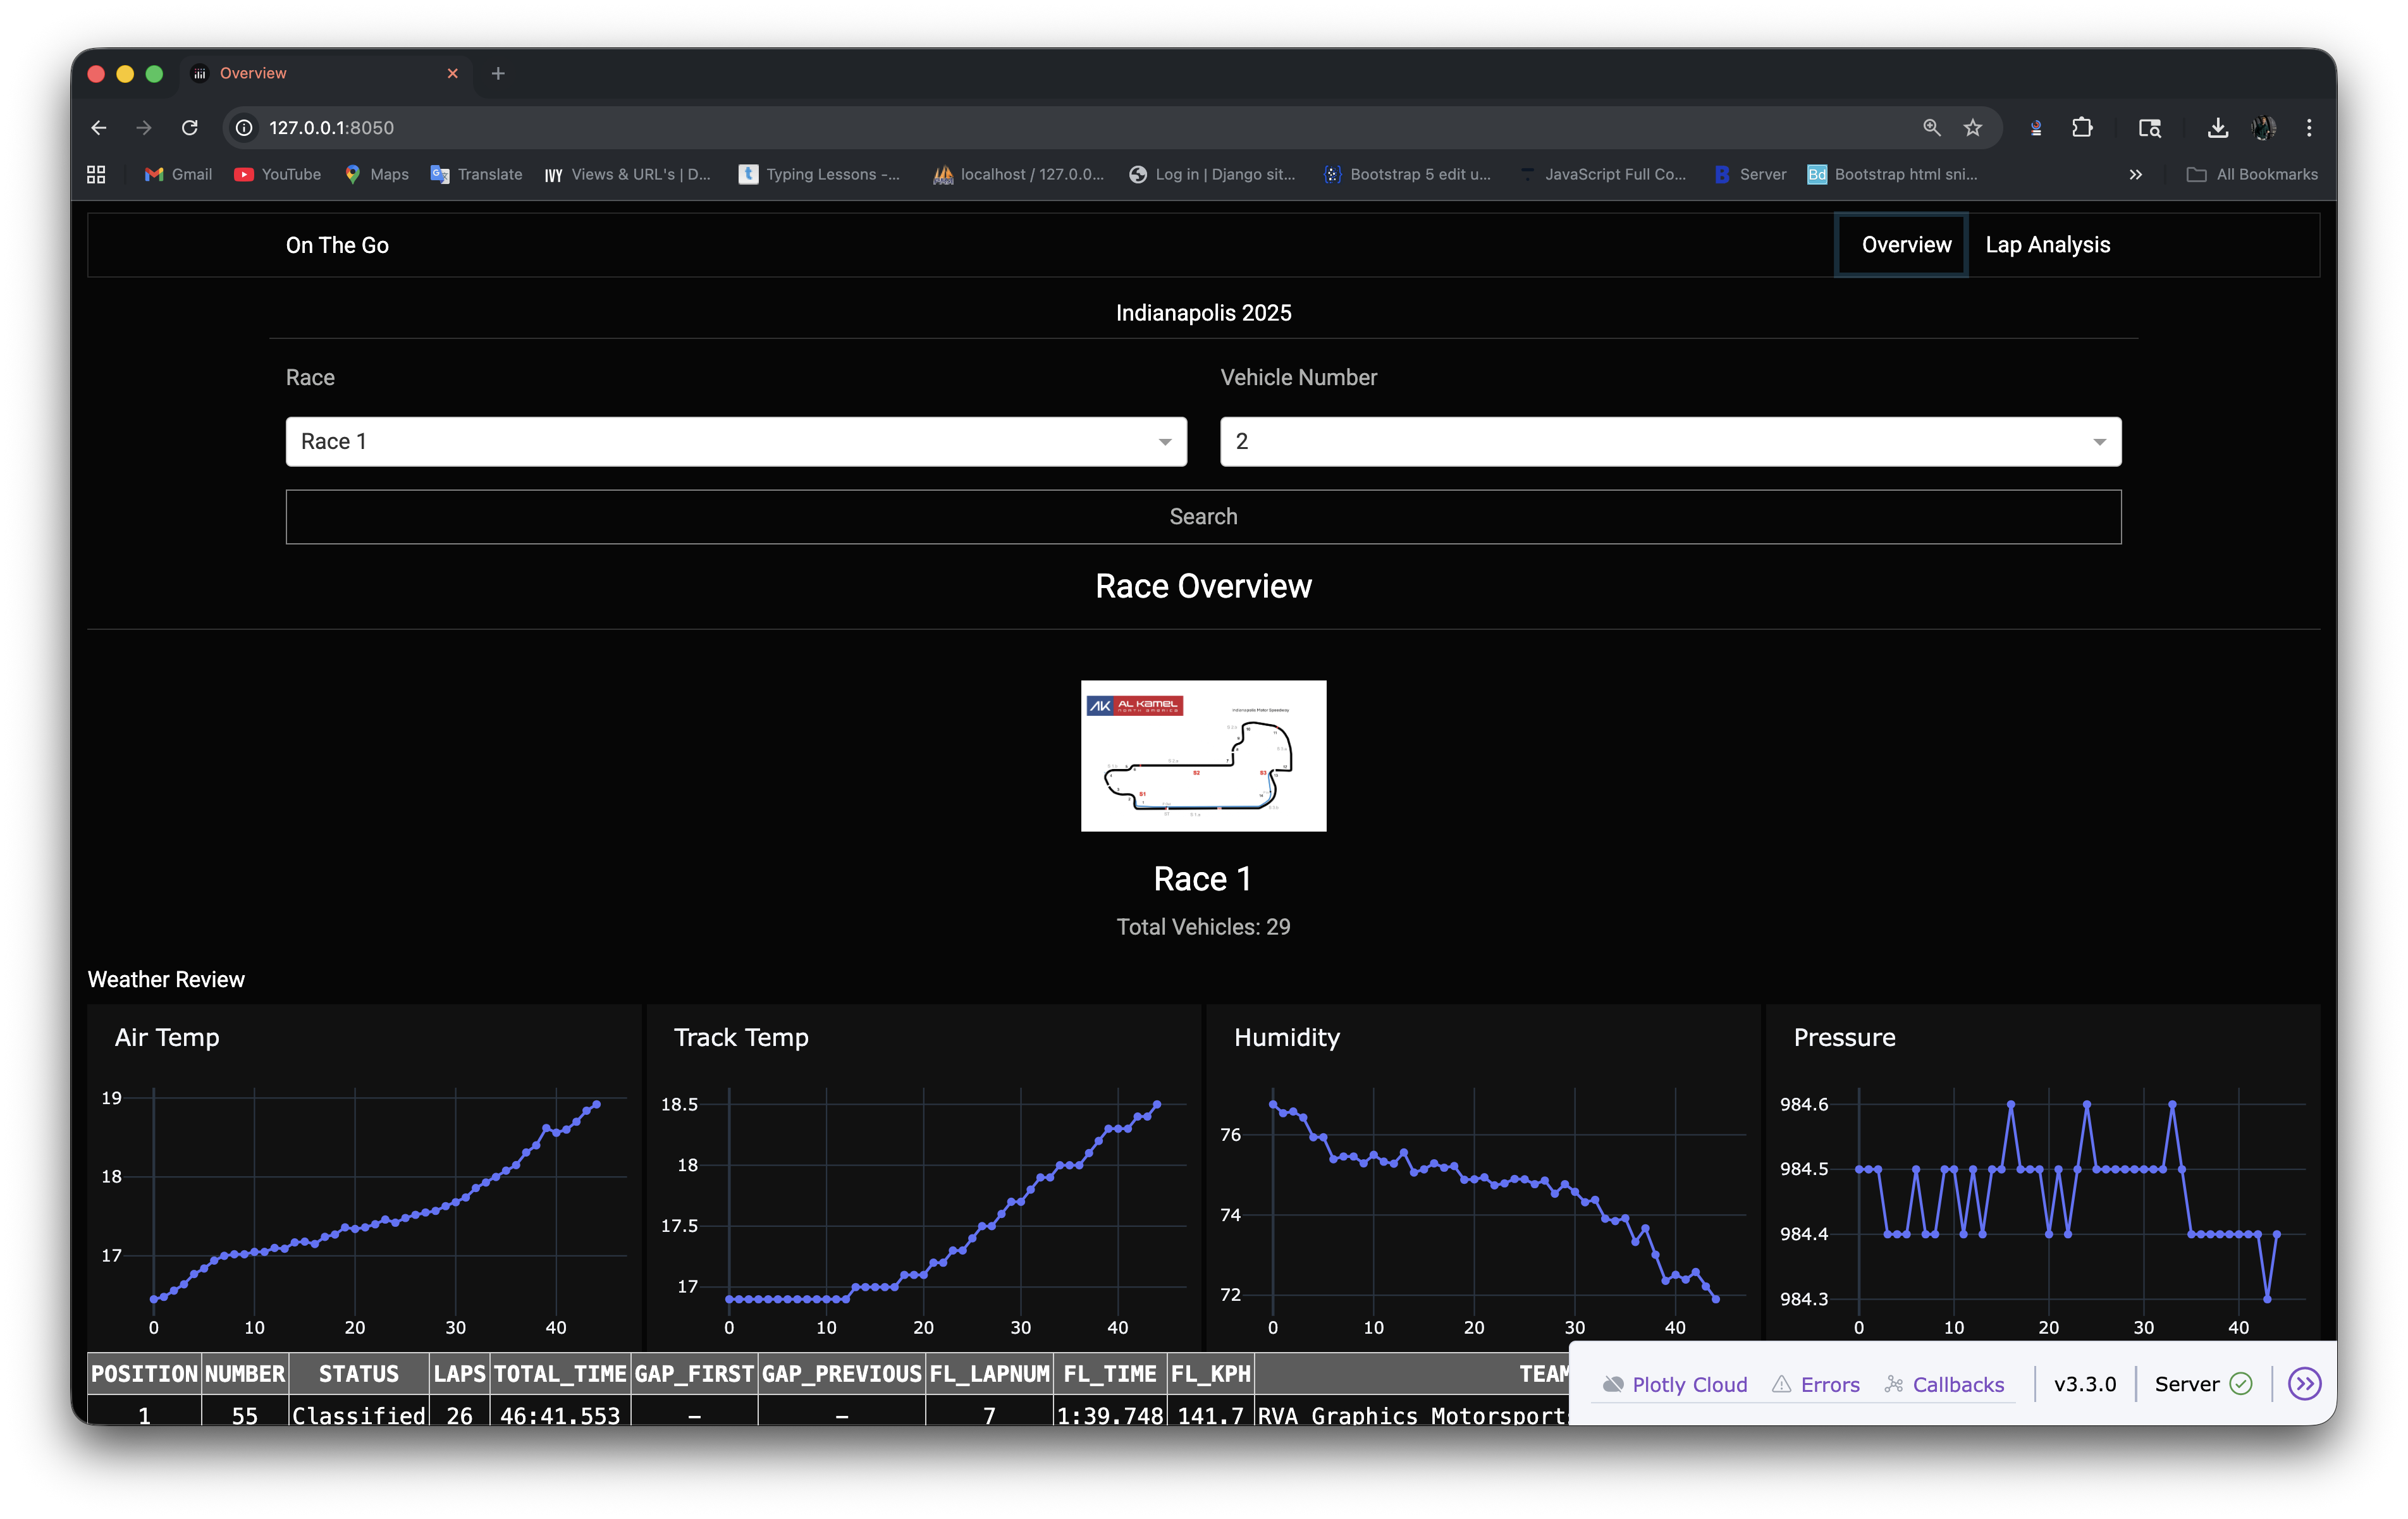2408x1519 pixels.
Task: Open the apps grid bookmark icon
Action: pyautogui.click(x=96, y=175)
